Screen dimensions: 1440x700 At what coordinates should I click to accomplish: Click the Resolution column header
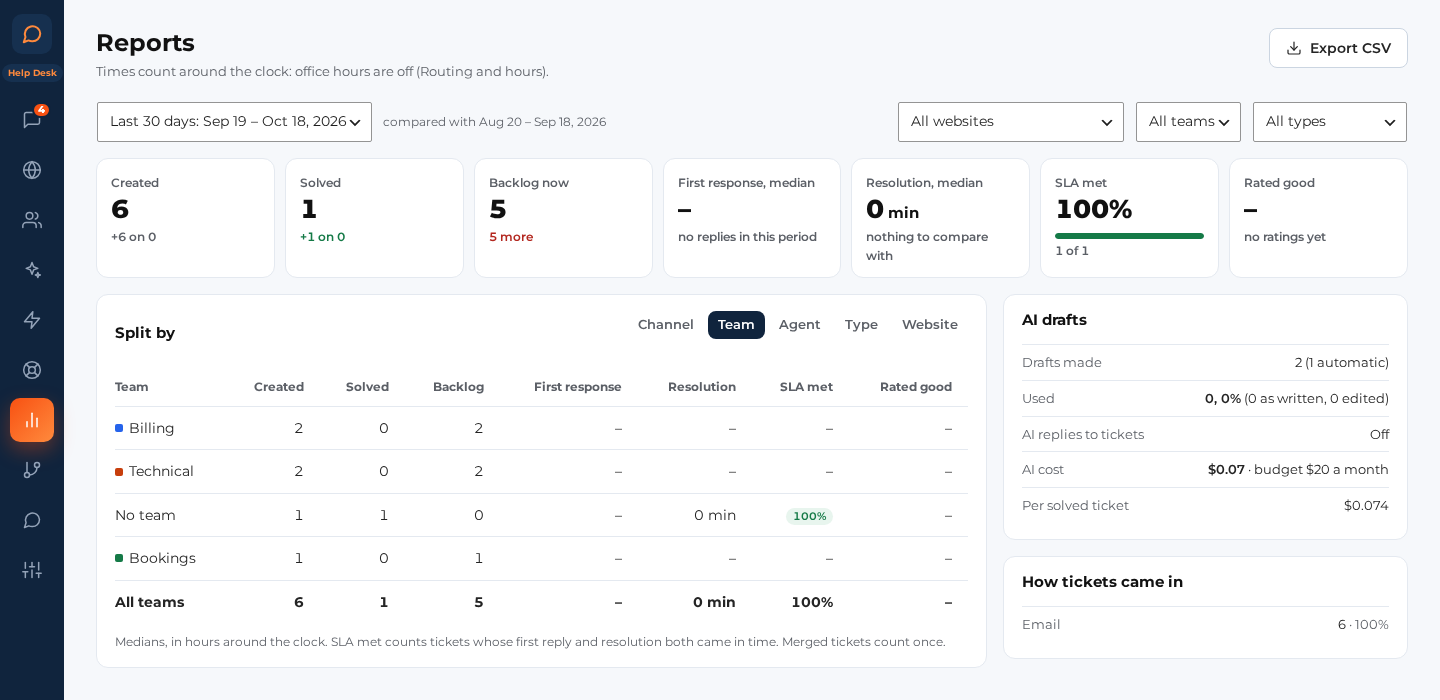pyautogui.click(x=702, y=387)
